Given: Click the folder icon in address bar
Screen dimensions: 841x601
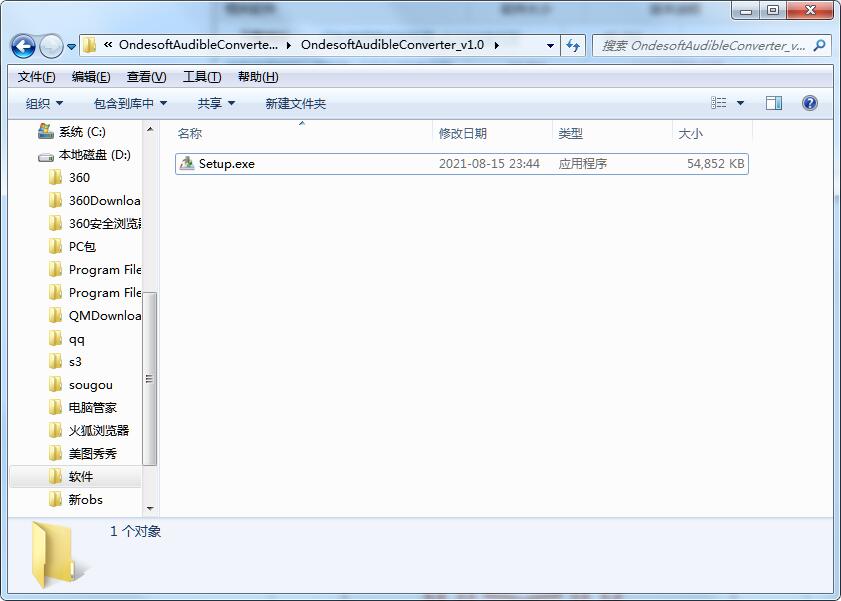Looking at the screenshot, I should [90, 45].
